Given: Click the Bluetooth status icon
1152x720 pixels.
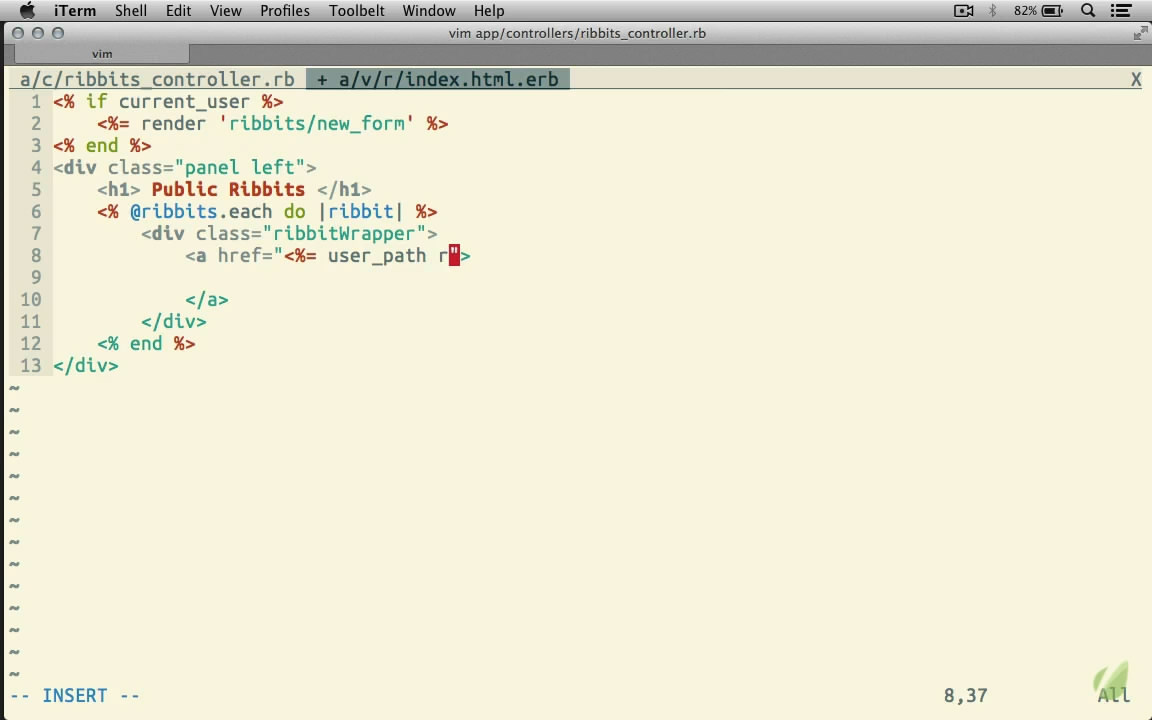Looking at the screenshot, I should coord(993,11).
